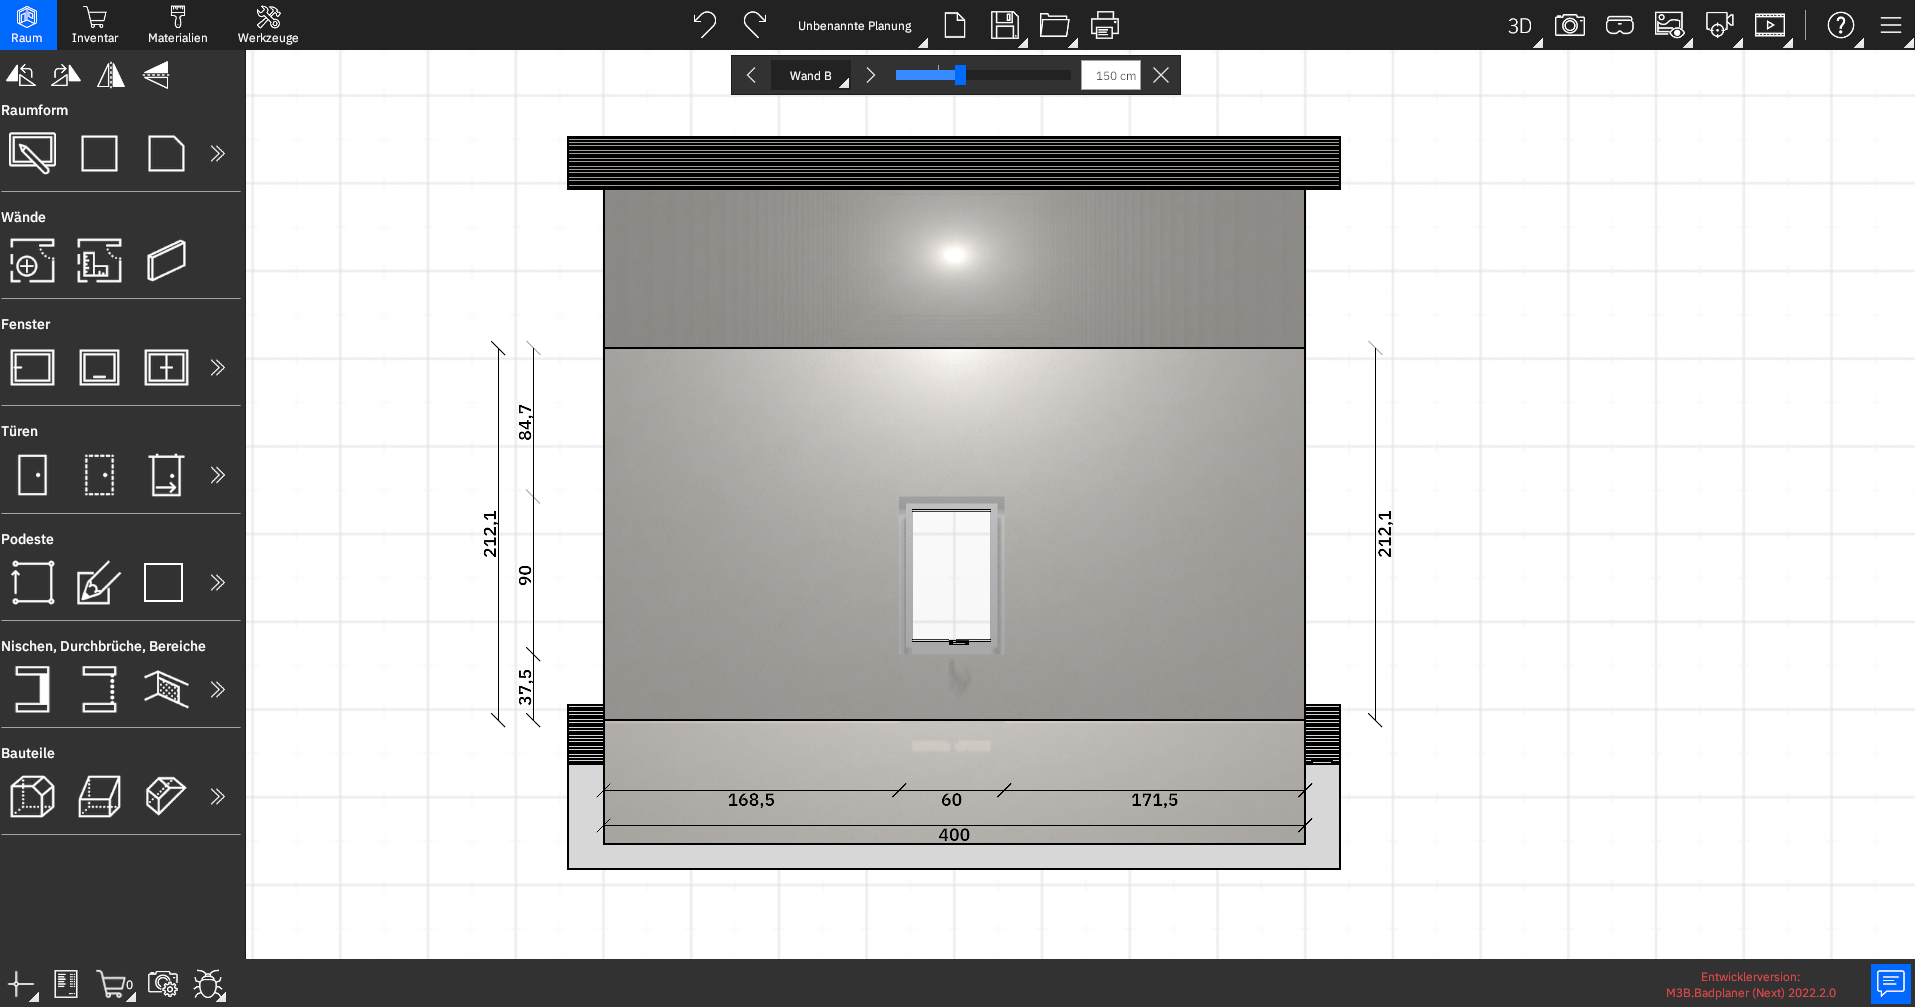Open the Raum tab
Screen dimensions: 1915x1007
click(x=27, y=25)
